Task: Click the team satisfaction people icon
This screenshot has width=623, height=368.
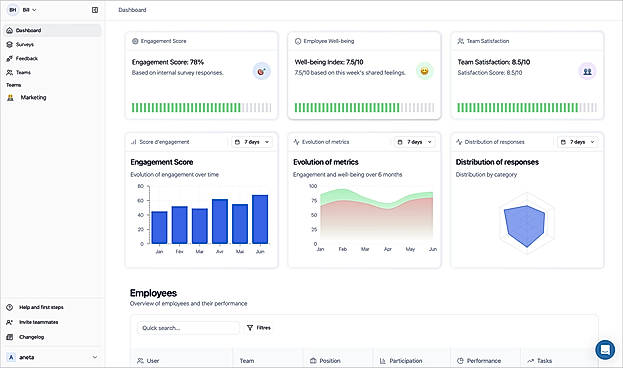Action: click(x=587, y=72)
